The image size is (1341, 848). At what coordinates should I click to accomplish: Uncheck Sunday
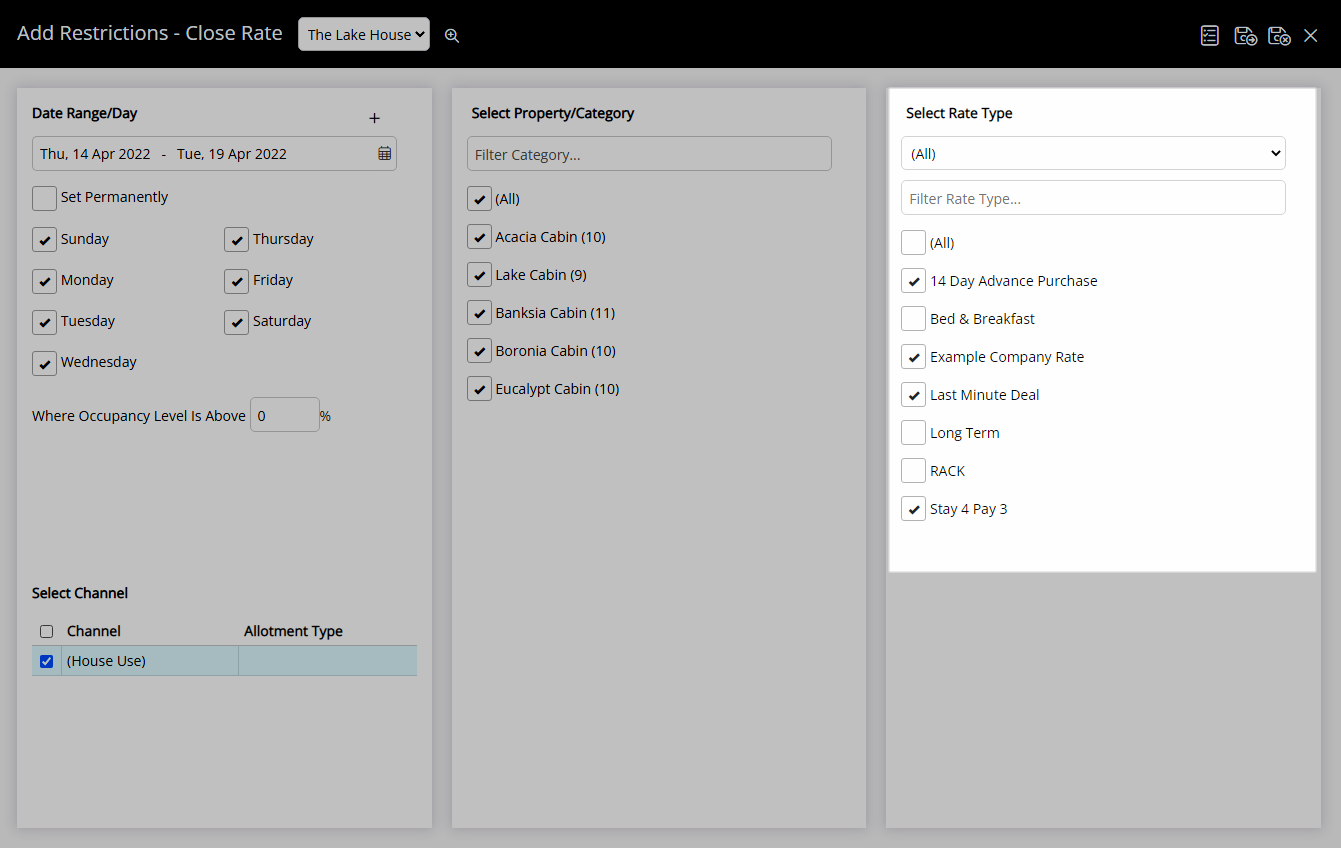44,240
